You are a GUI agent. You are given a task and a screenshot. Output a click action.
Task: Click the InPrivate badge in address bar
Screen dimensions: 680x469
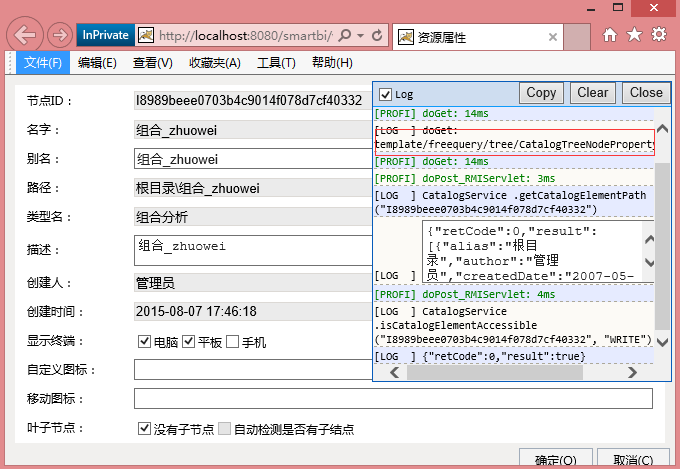coord(105,35)
